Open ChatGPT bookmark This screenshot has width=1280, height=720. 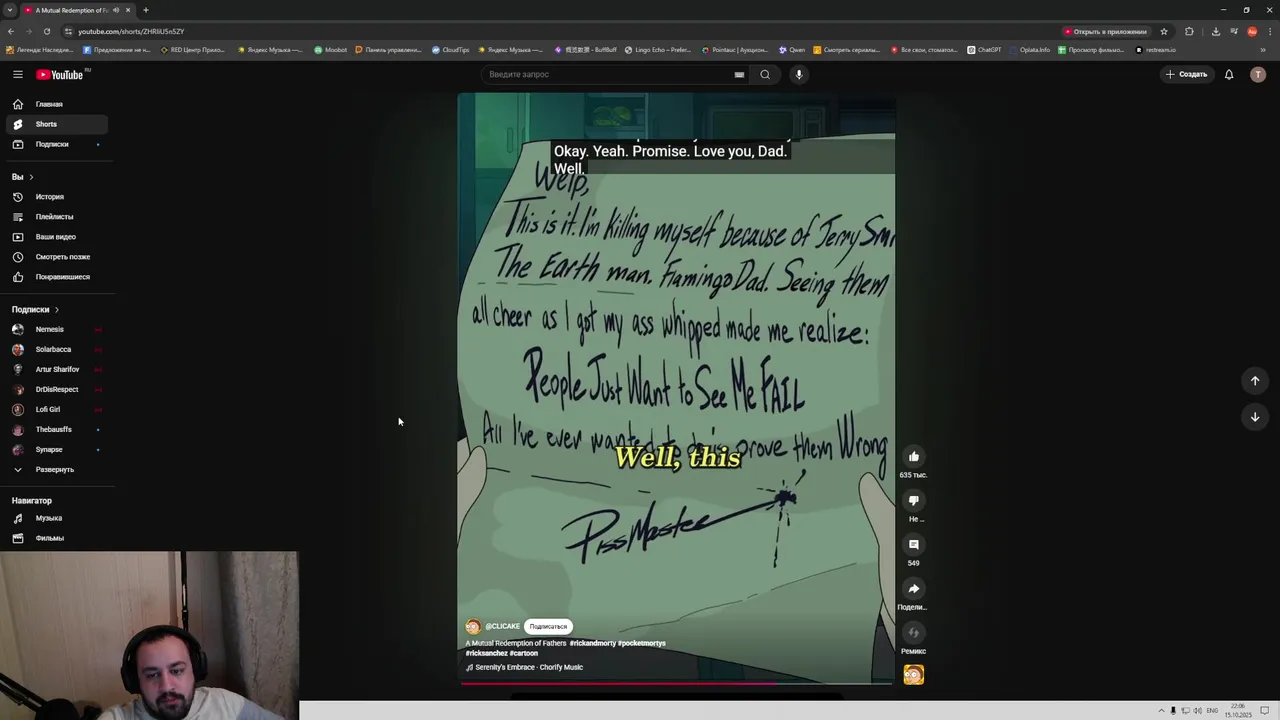coord(984,49)
